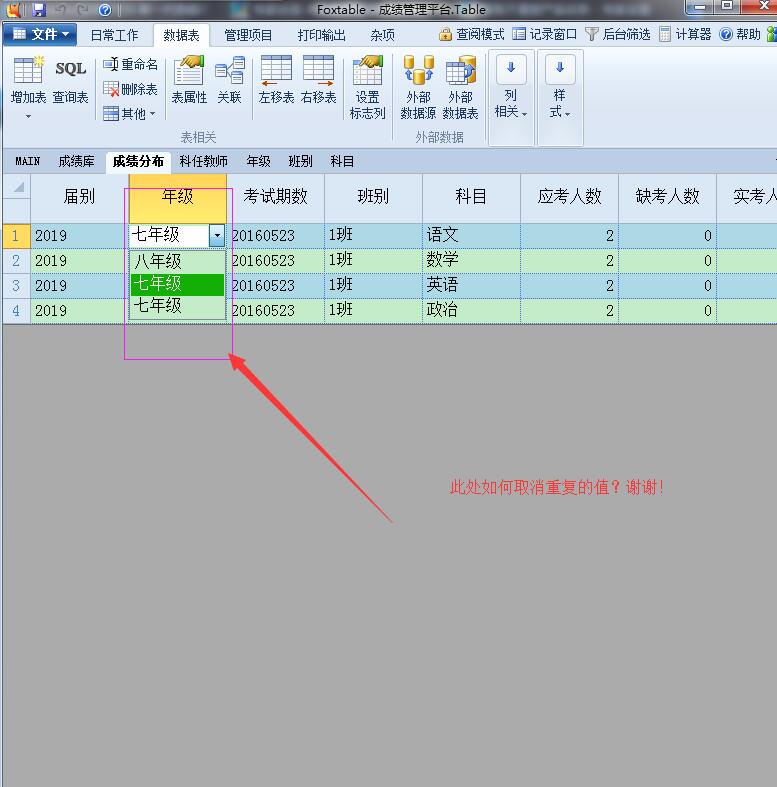Click the 年级 cell dropdown arrow
777x787 pixels.
[217, 235]
